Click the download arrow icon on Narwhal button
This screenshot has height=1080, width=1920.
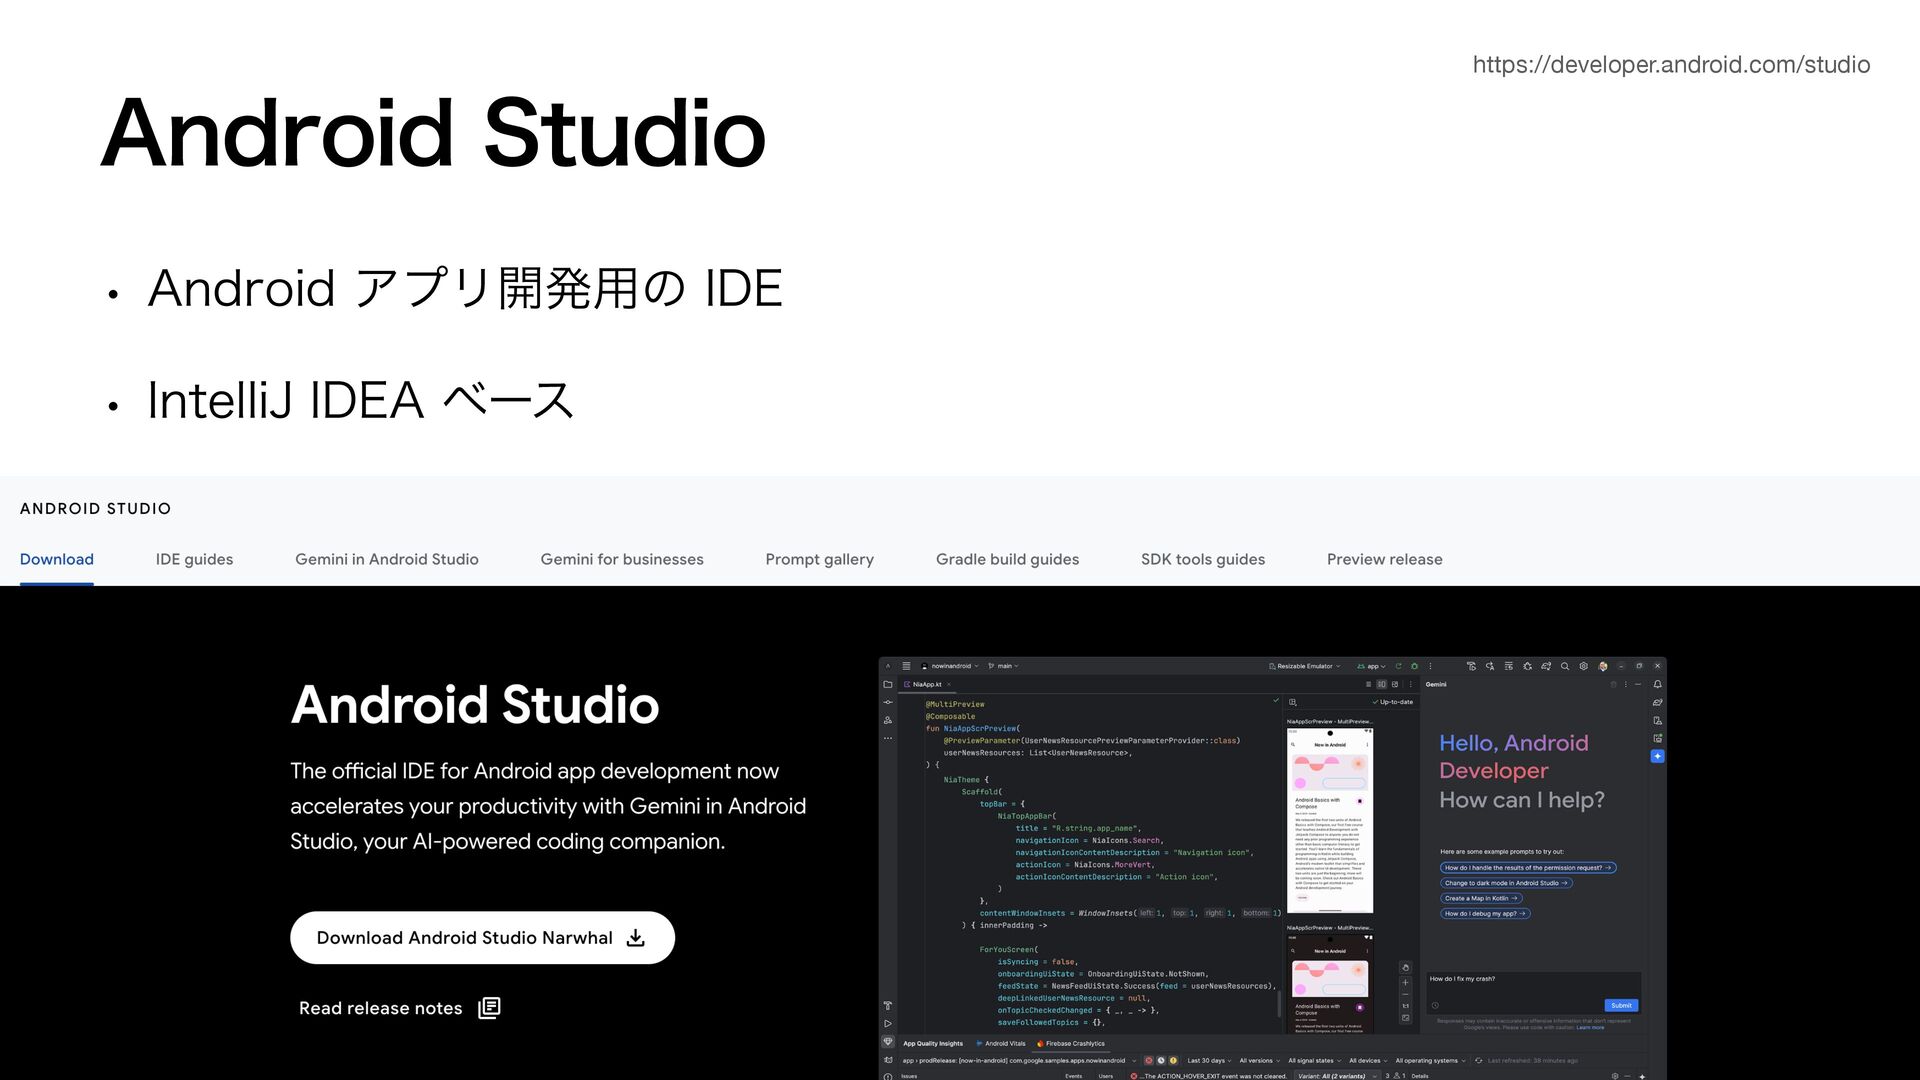click(x=636, y=938)
